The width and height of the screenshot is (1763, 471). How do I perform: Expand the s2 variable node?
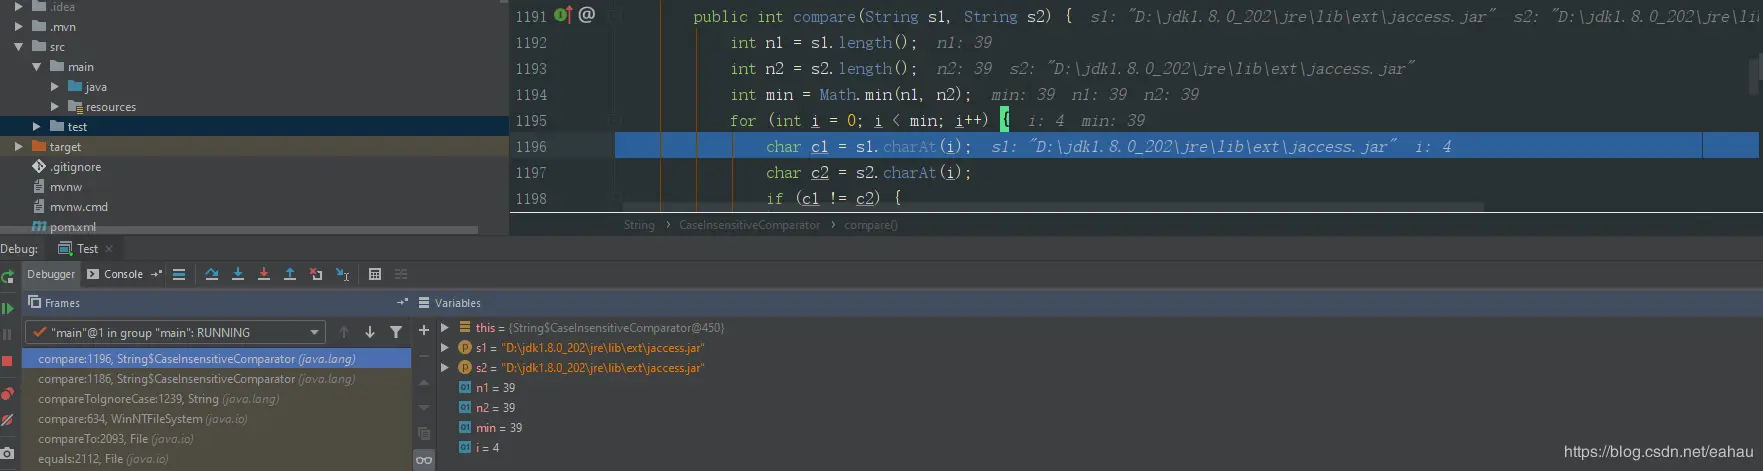coord(445,367)
